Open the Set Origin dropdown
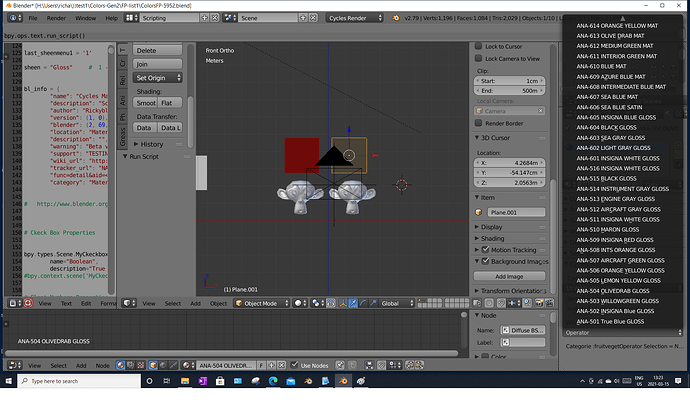This screenshot has height=414, width=690. click(158, 78)
